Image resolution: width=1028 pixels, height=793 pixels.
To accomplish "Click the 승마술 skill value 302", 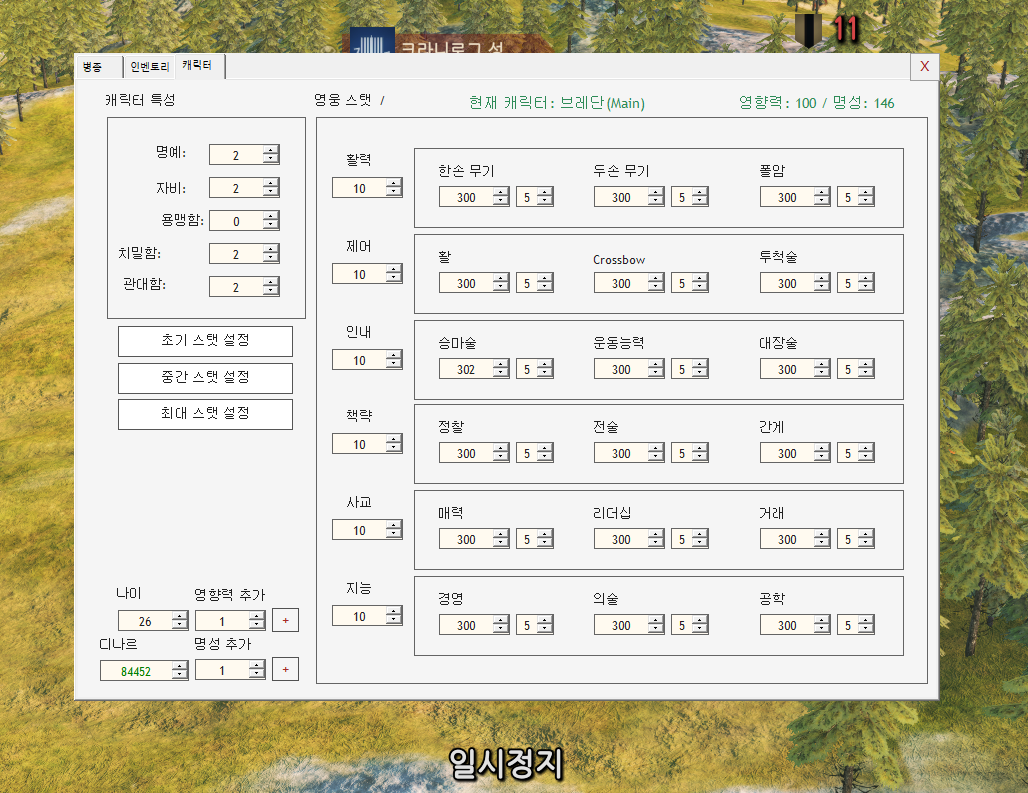I will point(466,369).
